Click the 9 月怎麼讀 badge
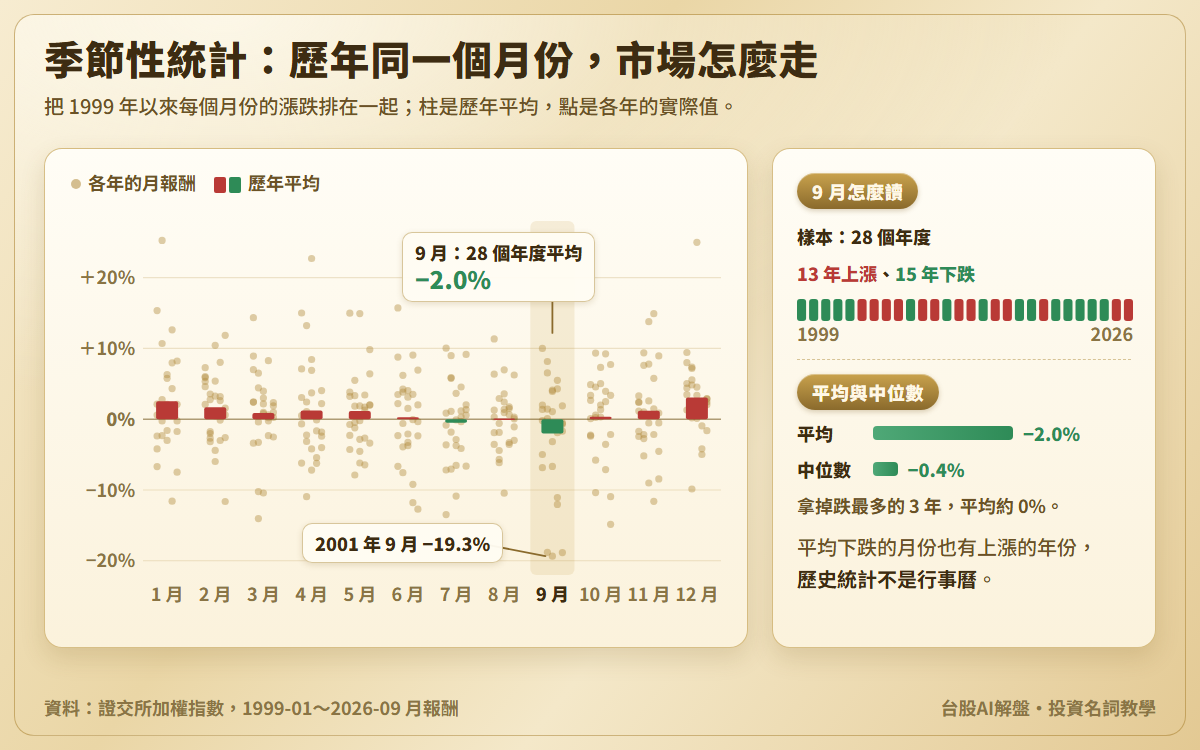1200x750 pixels. (x=857, y=192)
